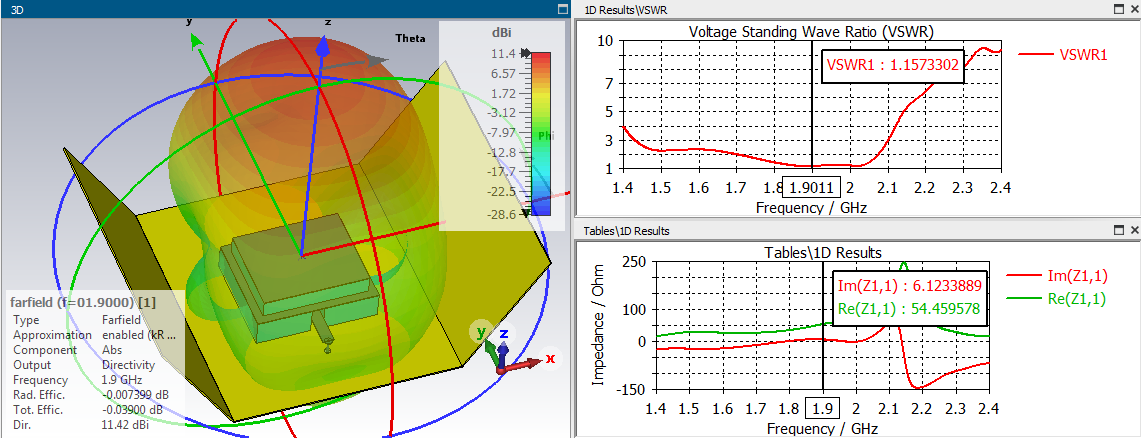
Task: Click the Im(Z1,1) : 6.1233889 marker readout
Action: click(908, 285)
